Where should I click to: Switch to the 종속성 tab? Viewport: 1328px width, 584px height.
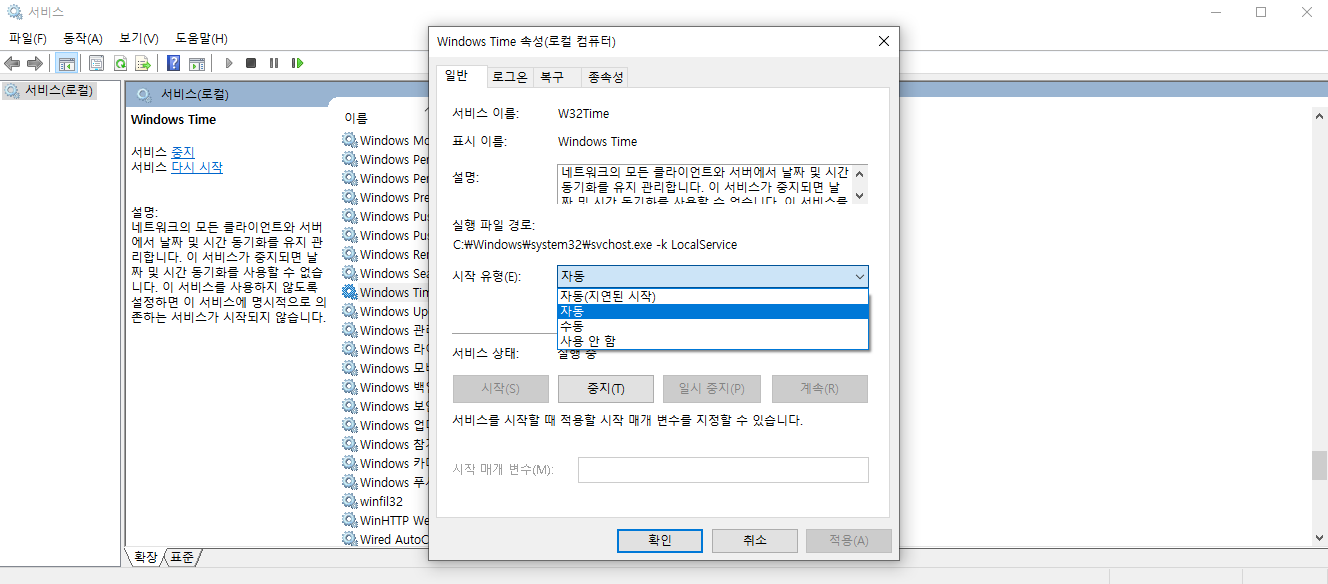click(x=605, y=77)
